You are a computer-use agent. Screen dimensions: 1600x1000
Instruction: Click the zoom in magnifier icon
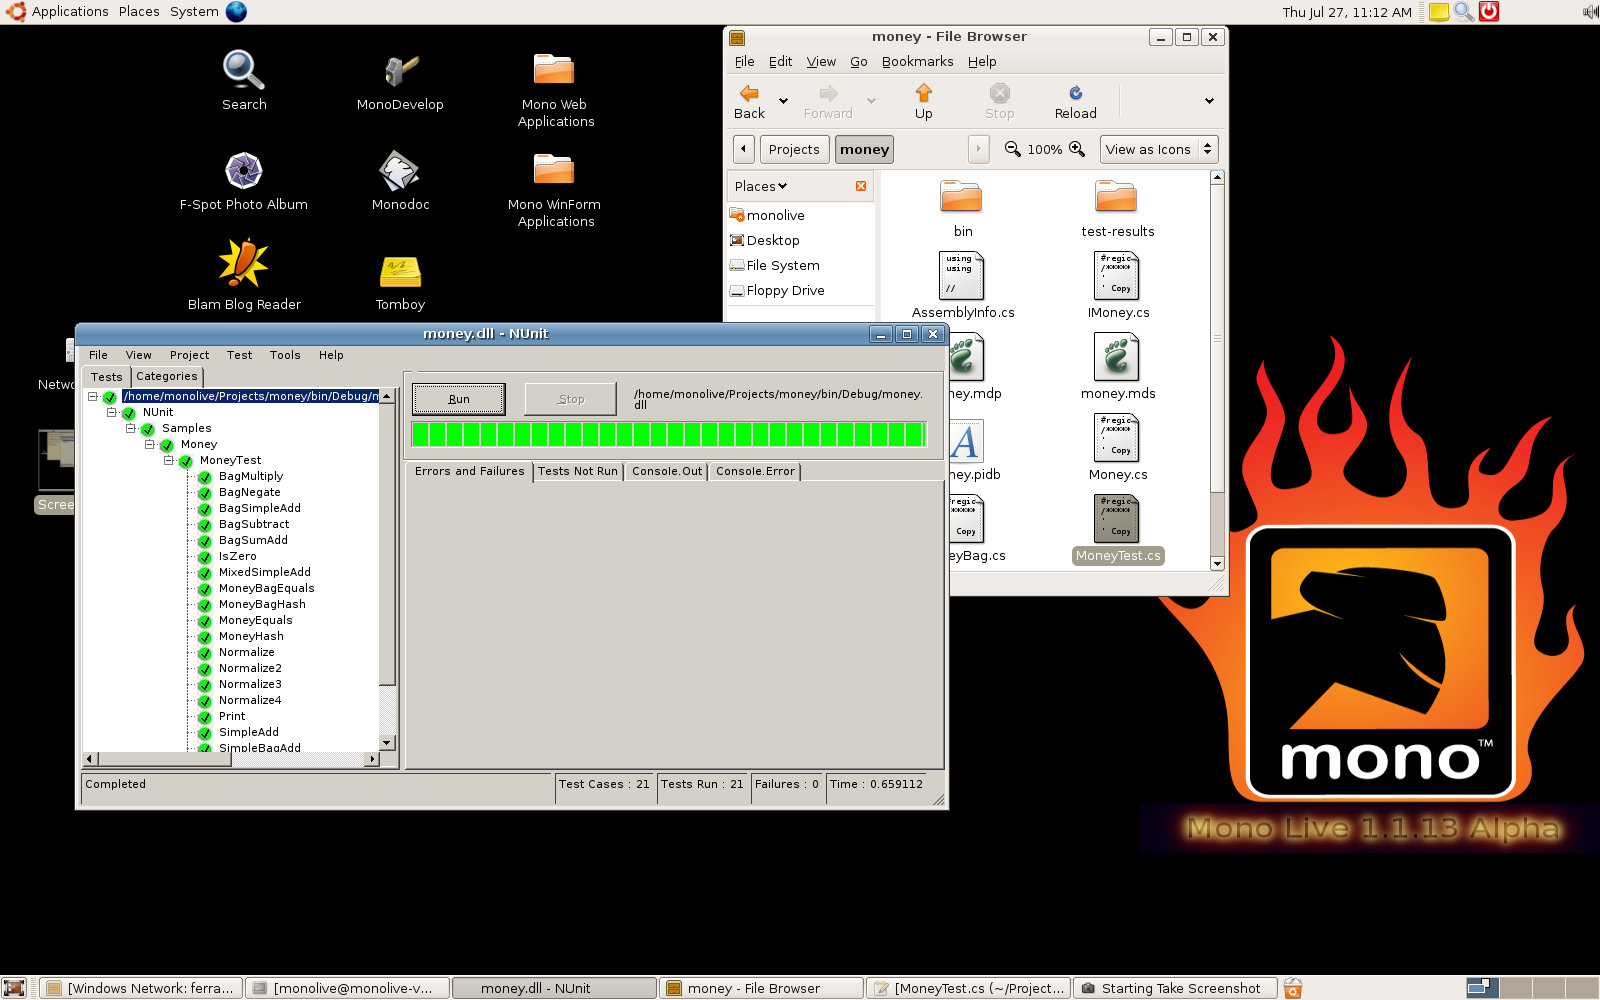point(1077,149)
